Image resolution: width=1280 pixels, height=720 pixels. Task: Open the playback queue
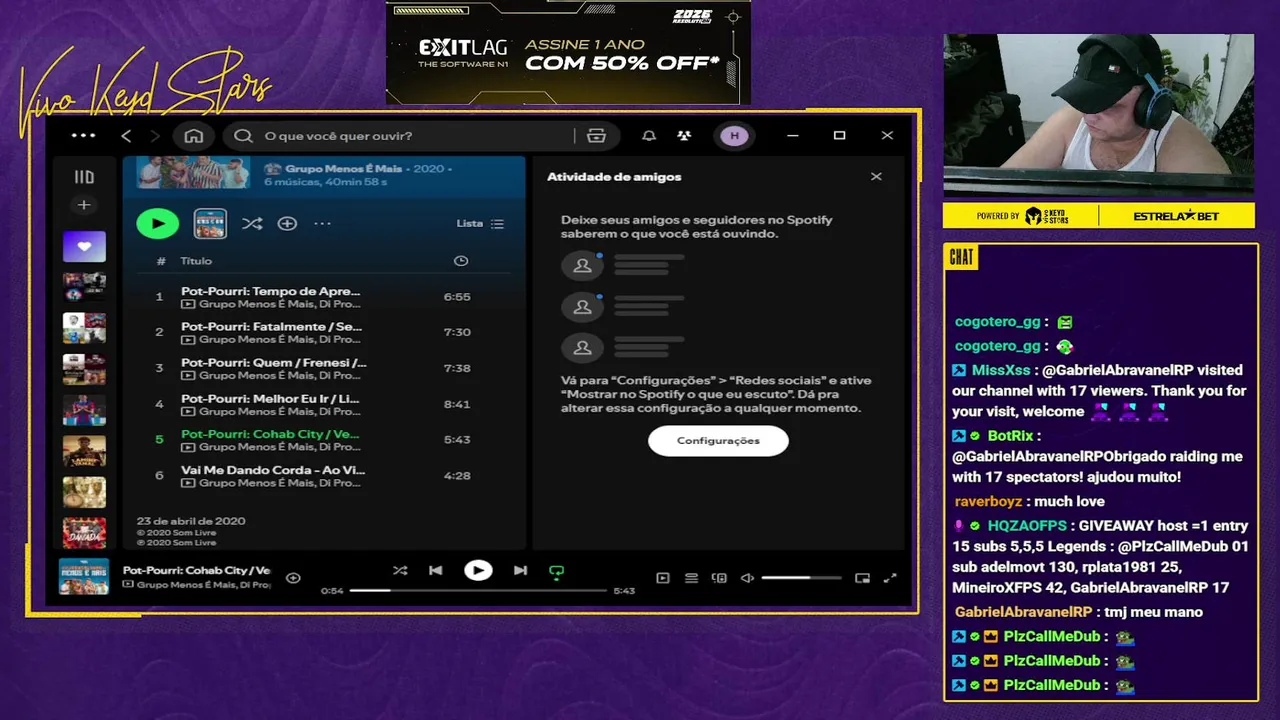691,578
